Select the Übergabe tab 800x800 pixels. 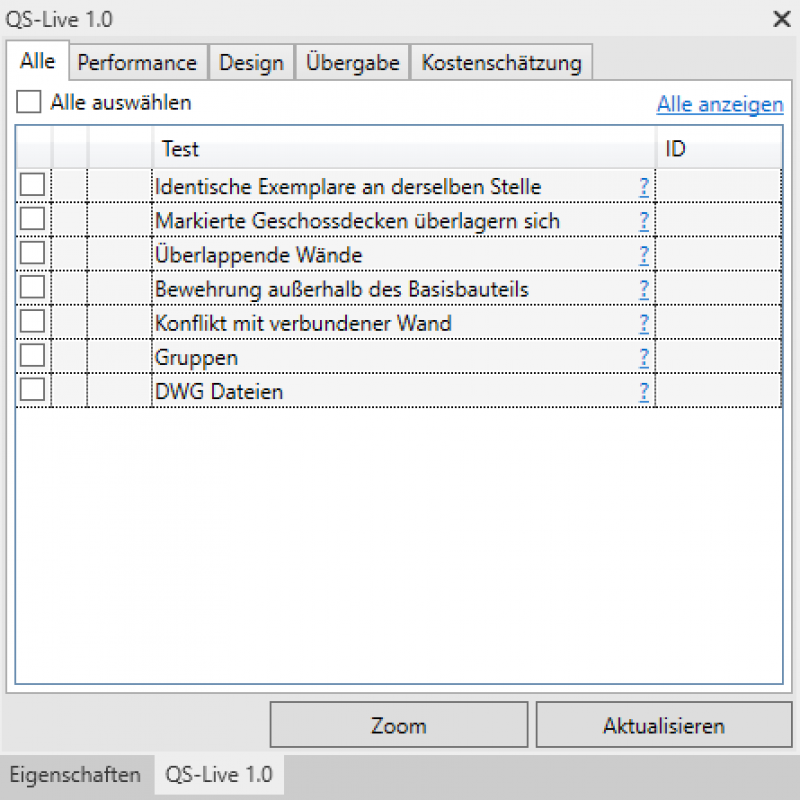click(x=353, y=62)
